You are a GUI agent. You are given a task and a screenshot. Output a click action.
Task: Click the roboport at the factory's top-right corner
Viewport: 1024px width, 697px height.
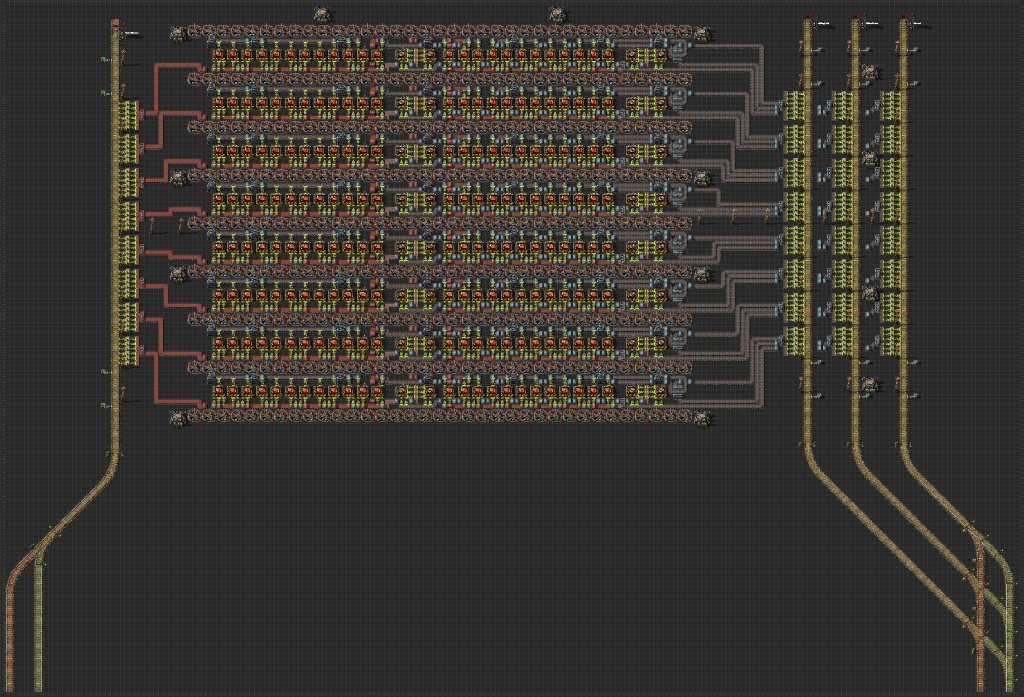702,33
